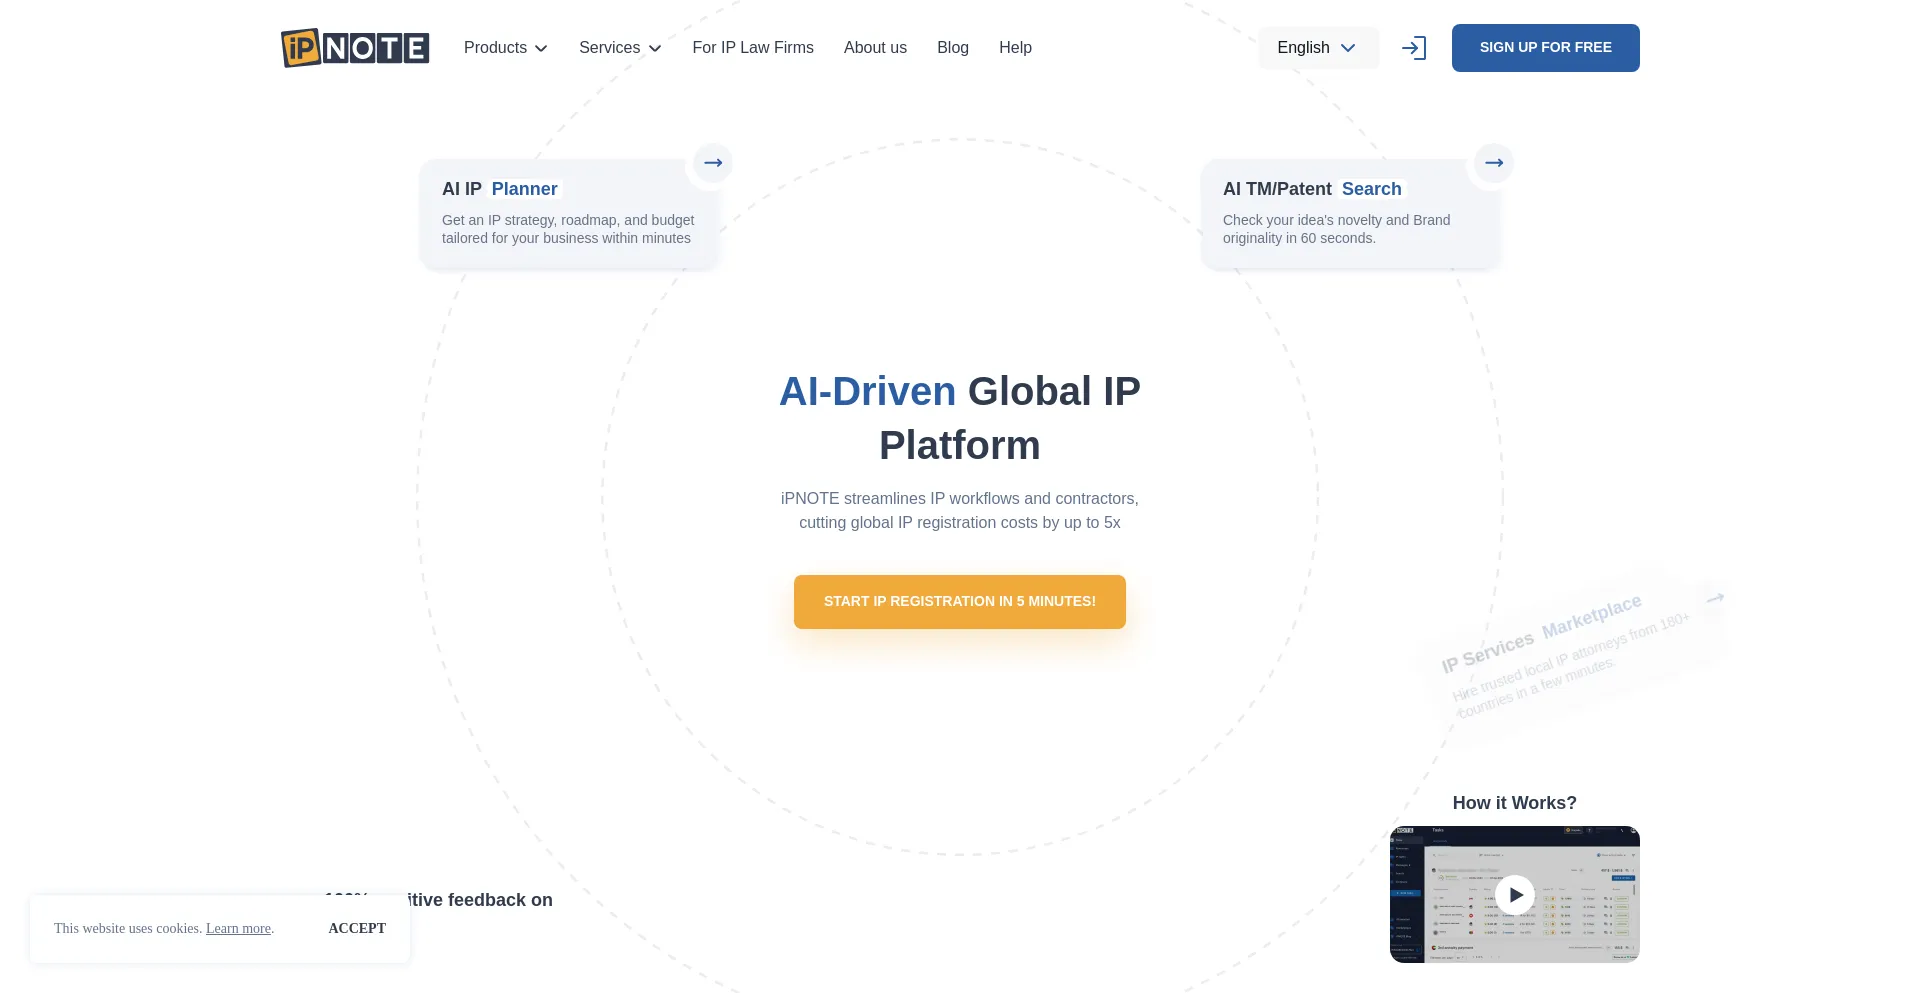Accept the website cookies
The height and width of the screenshot is (993, 1920).
[x=357, y=928]
